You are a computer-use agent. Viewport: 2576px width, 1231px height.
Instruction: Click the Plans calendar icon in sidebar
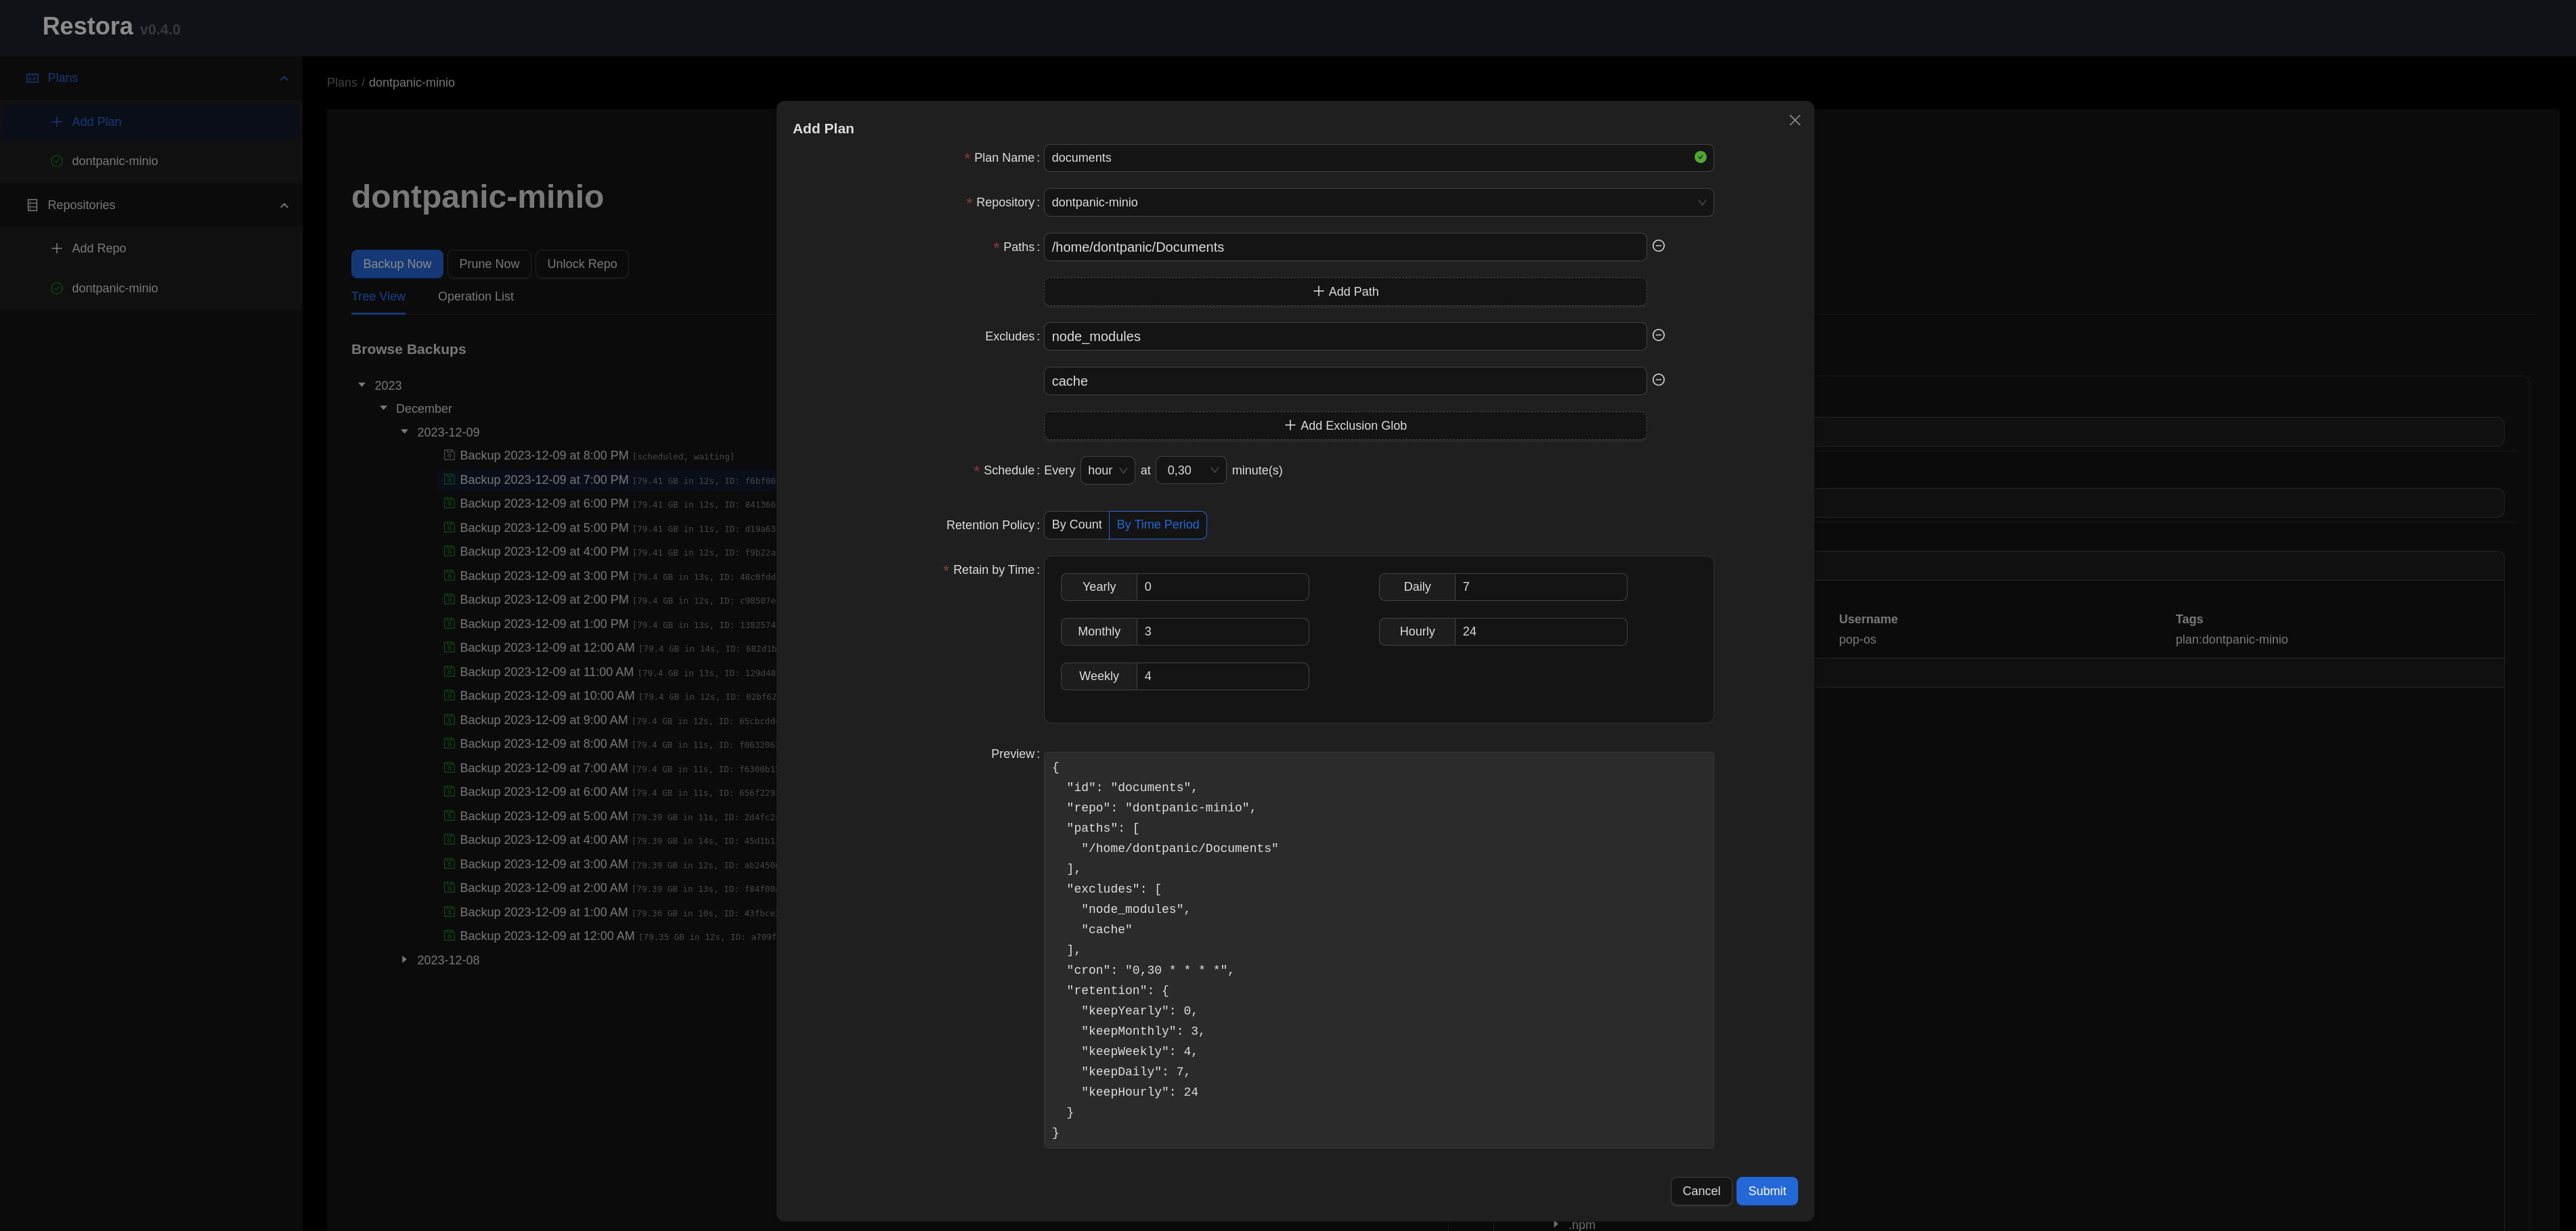click(x=32, y=78)
